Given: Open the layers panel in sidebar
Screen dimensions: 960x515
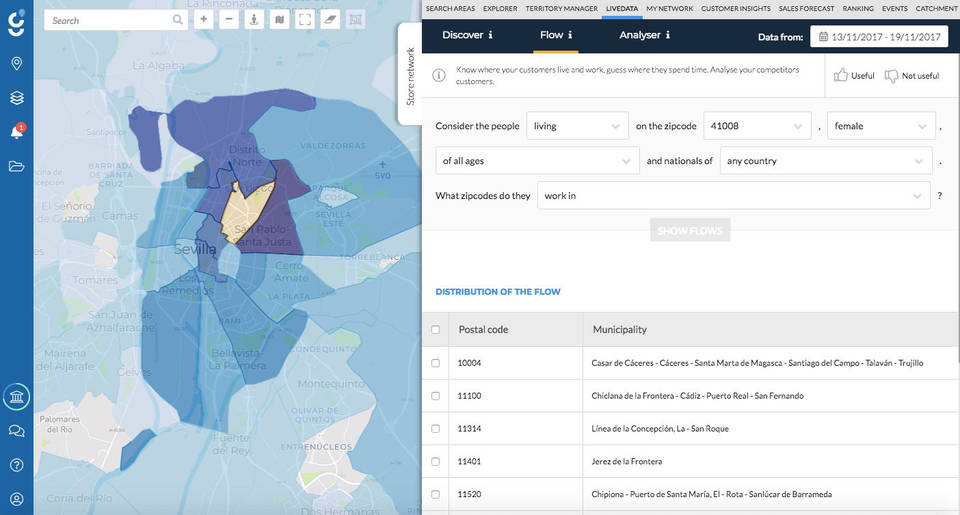Looking at the screenshot, I should coord(16,98).
